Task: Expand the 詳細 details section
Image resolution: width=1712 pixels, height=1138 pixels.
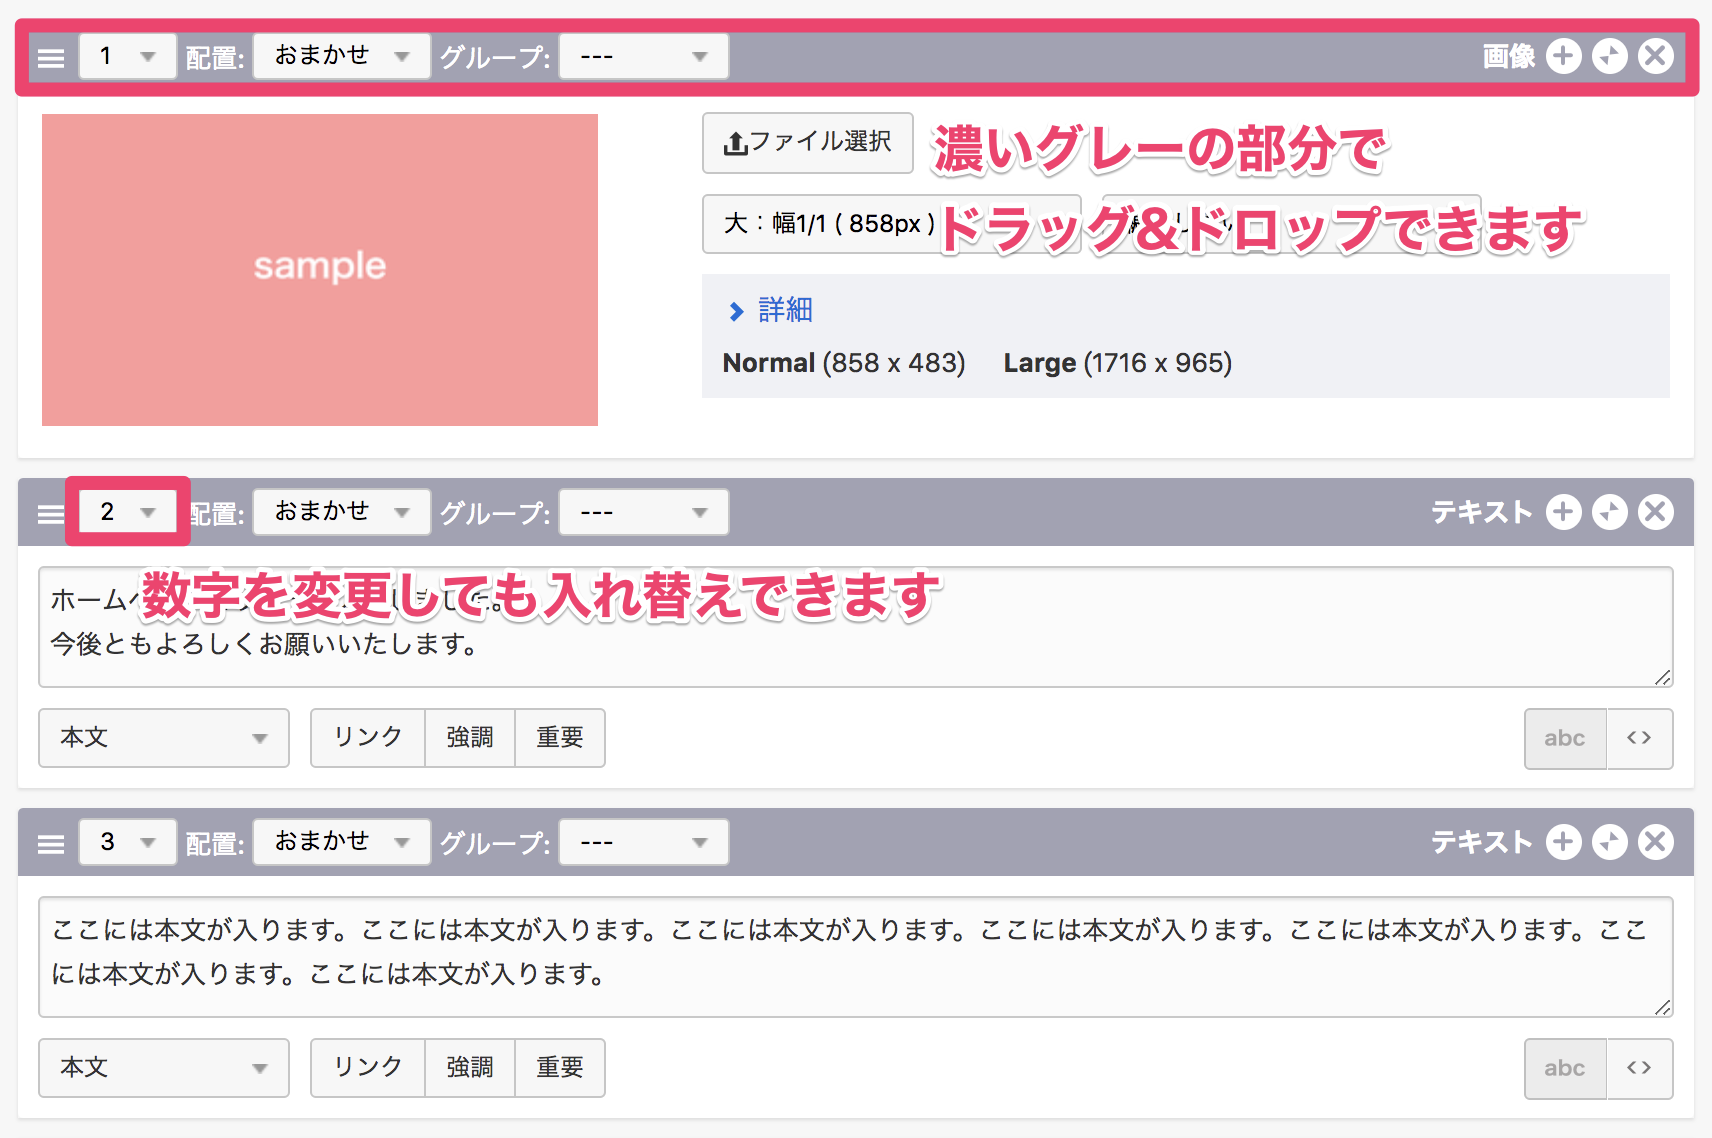Action: 784,310
